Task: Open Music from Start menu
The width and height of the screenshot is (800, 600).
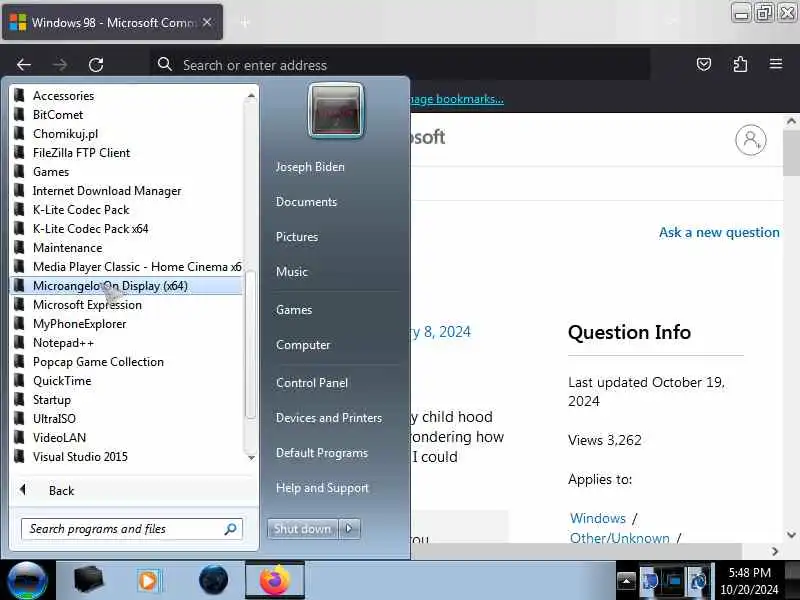Action: 292,272
